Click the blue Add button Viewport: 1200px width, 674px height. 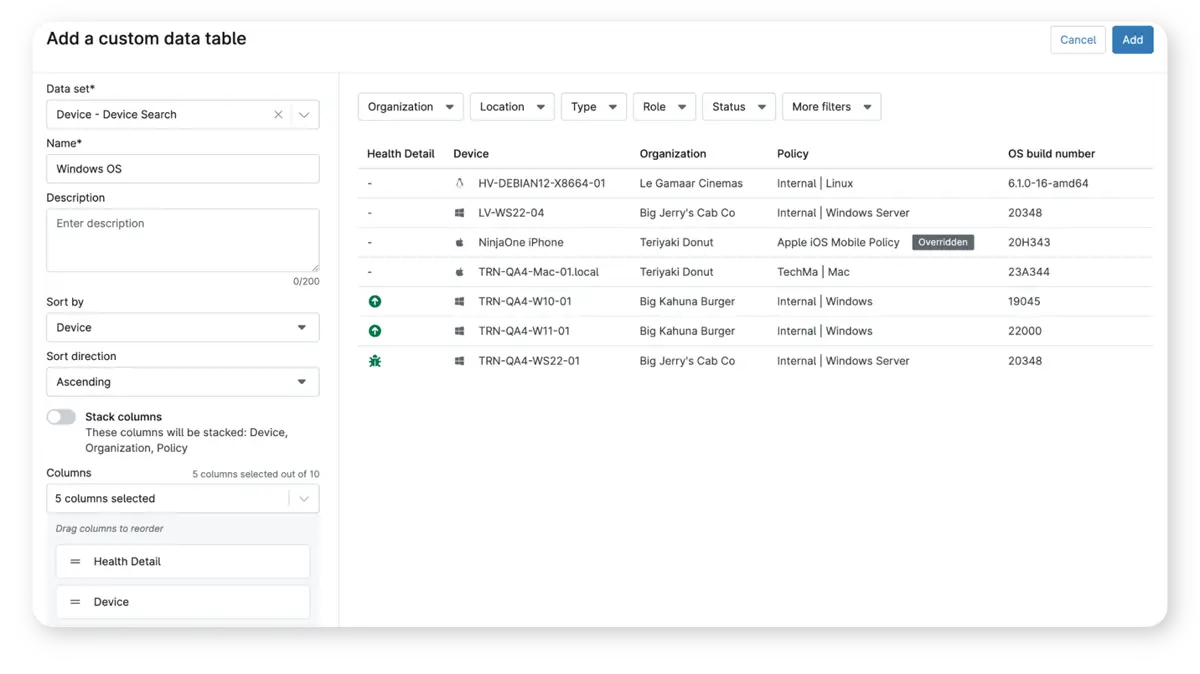1133,40
